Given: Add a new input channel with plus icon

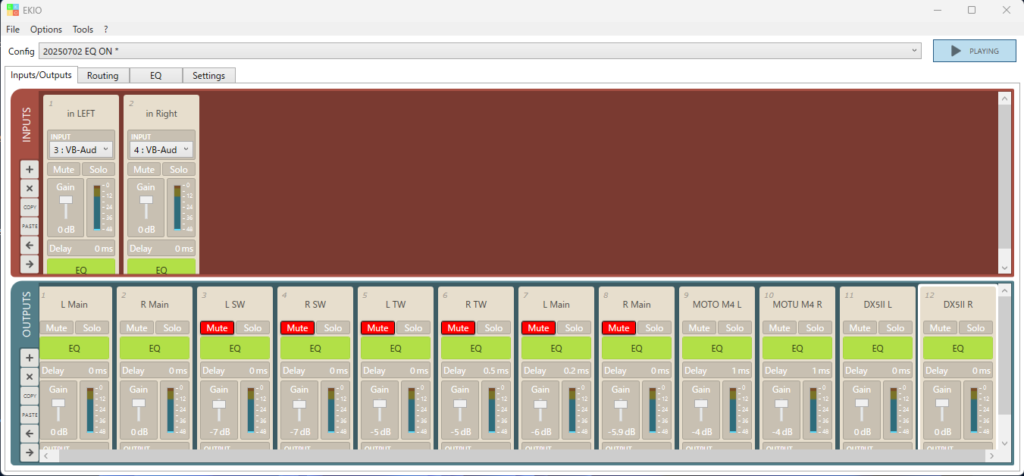Looking at the screenshot, I should 29,170.
